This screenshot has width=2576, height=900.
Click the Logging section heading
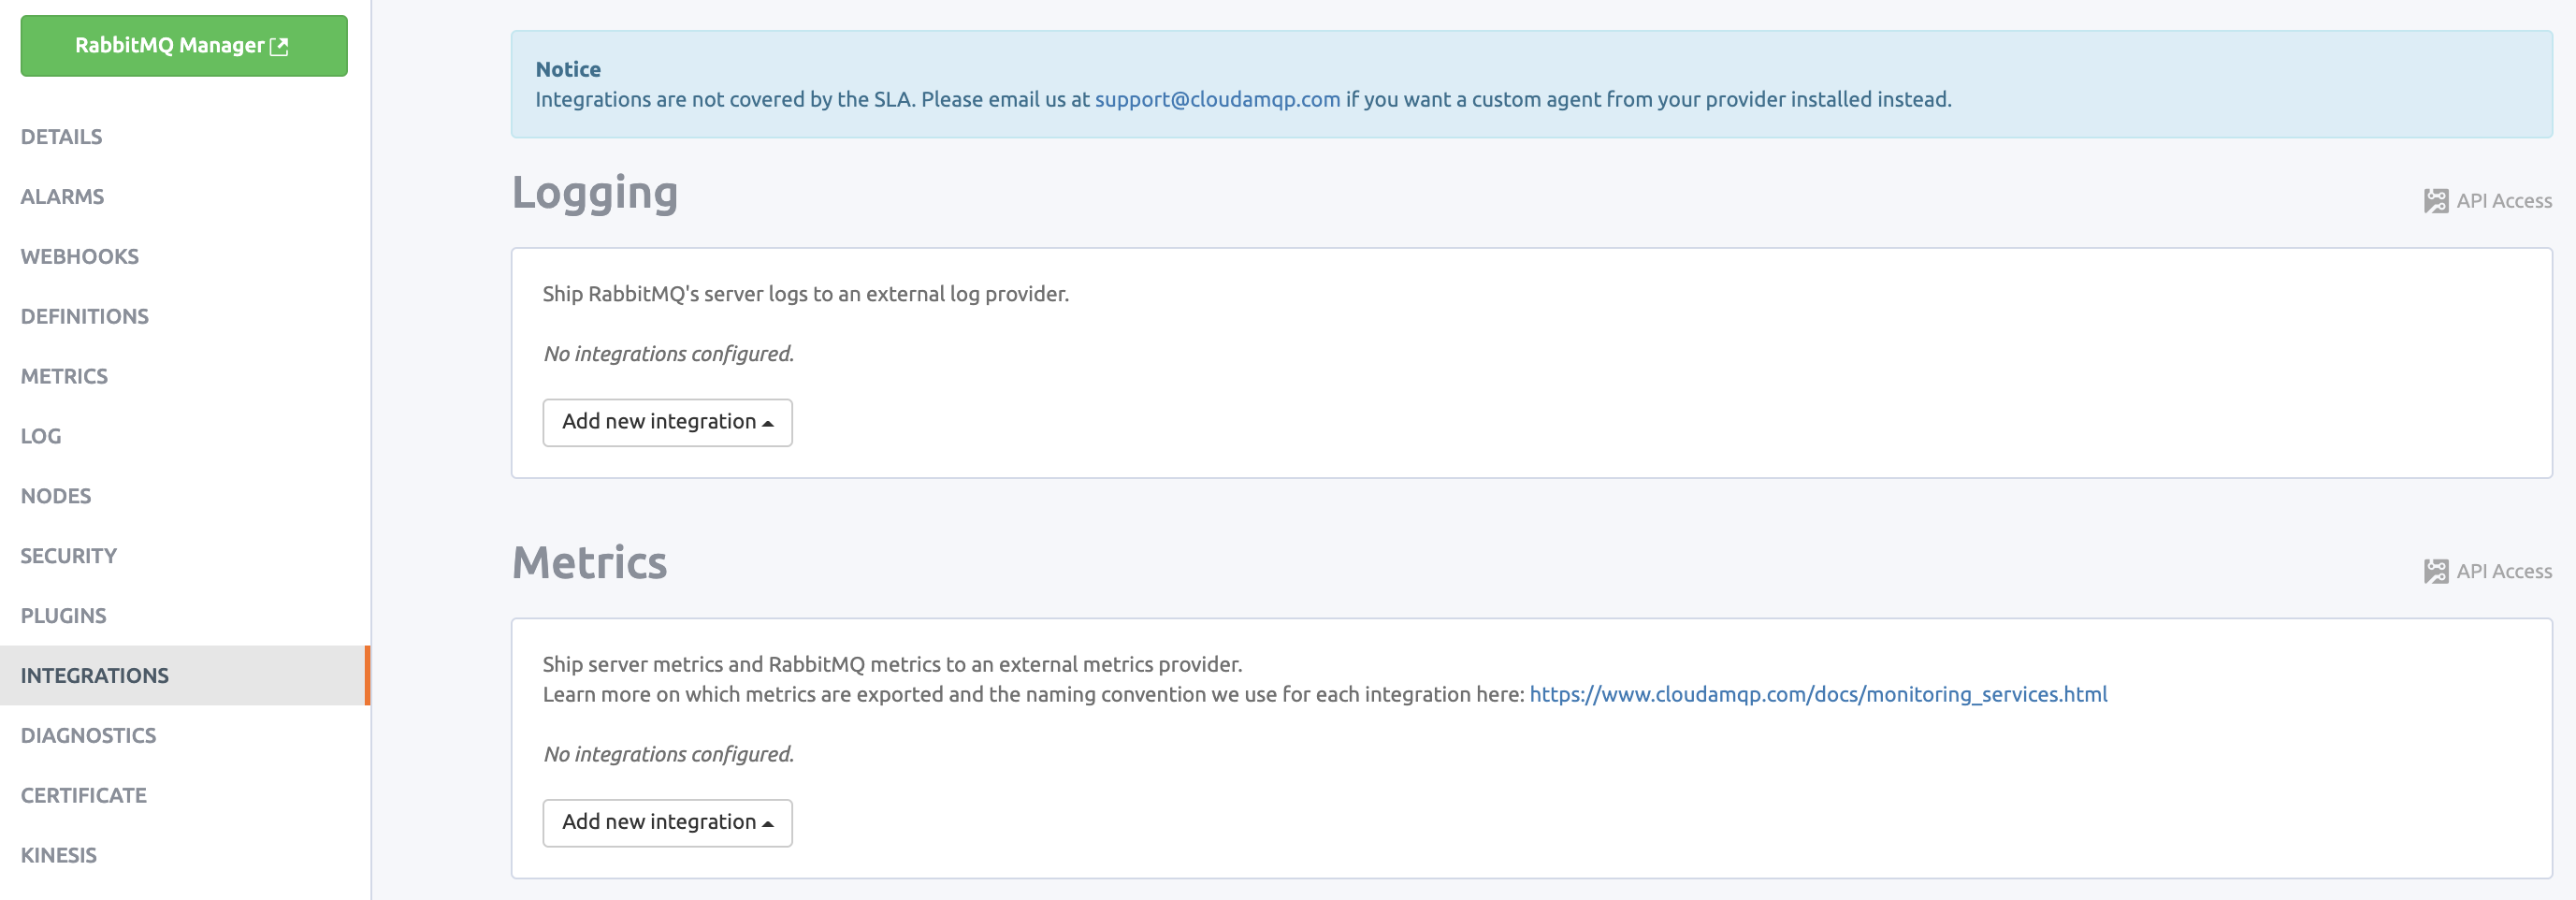pyautogui.click(x=595, y=194)
